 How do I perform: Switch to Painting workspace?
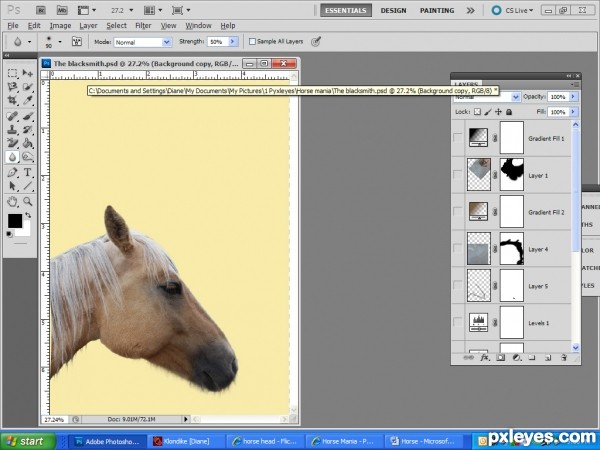[x=437, y=10]
